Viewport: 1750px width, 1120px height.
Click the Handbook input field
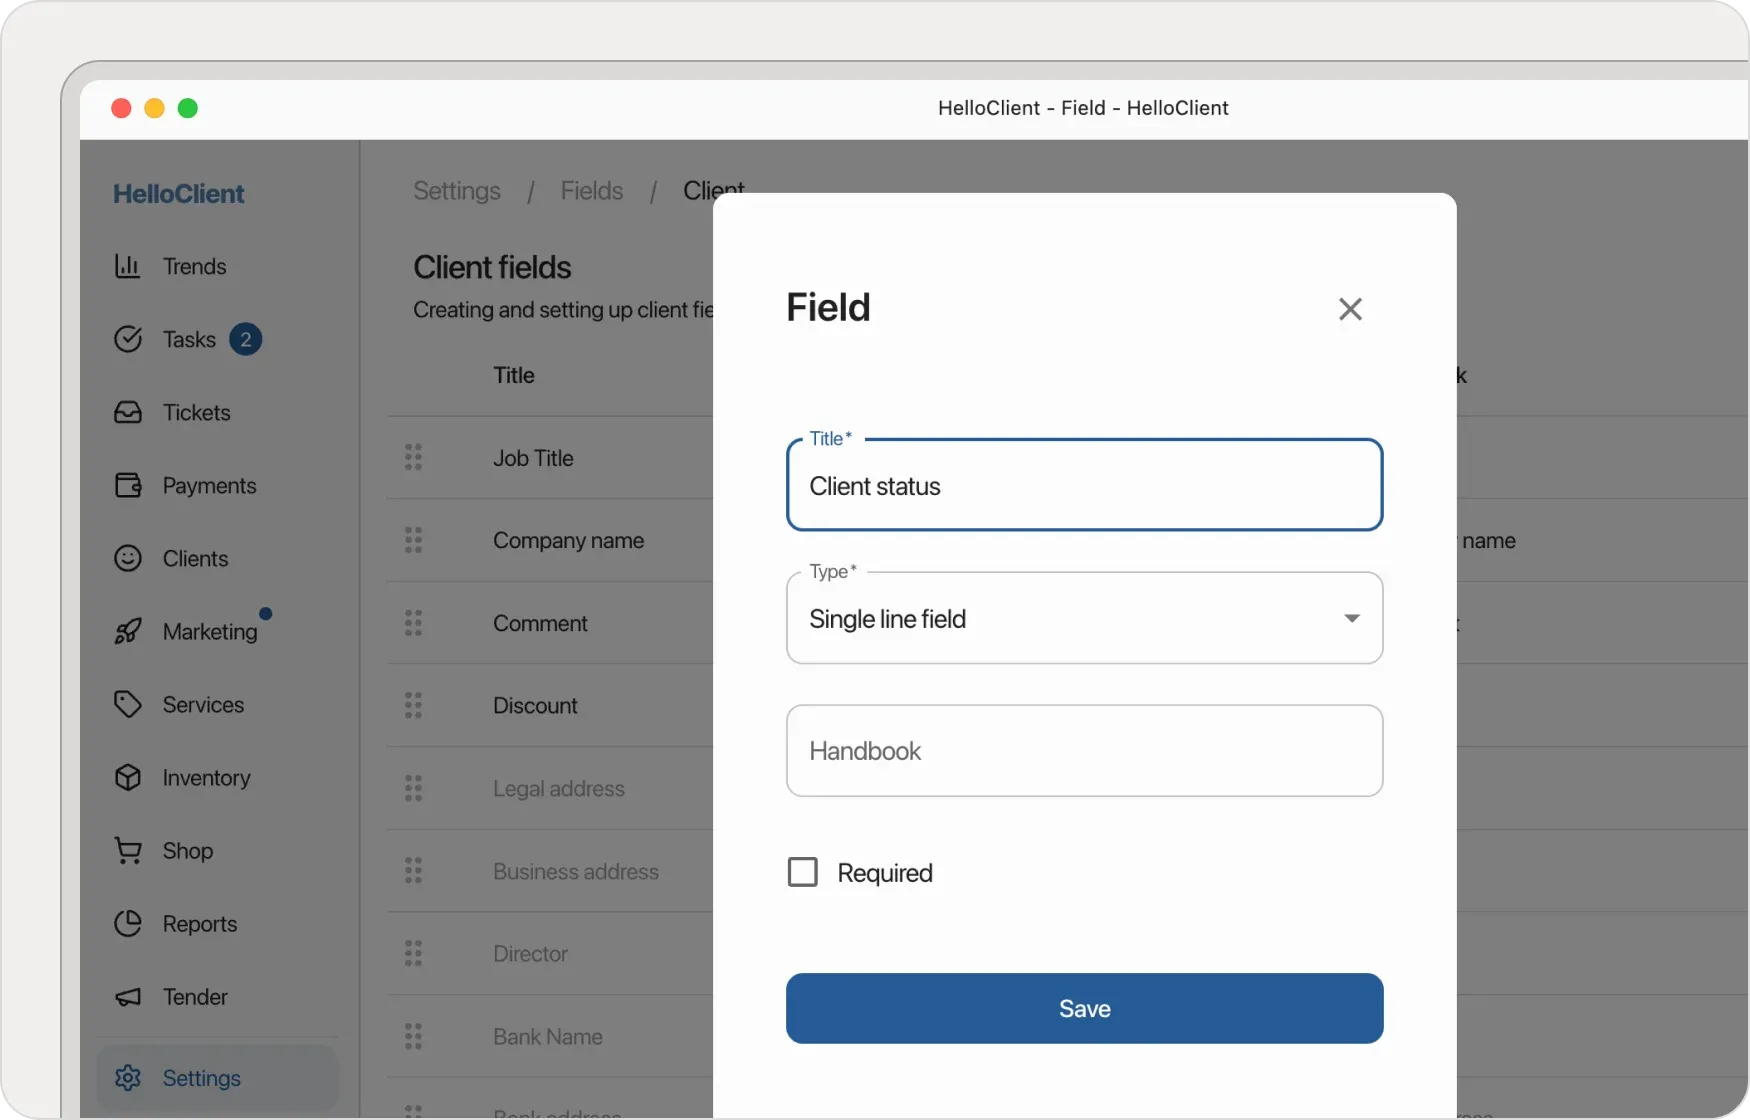[x=1084, y=751]
